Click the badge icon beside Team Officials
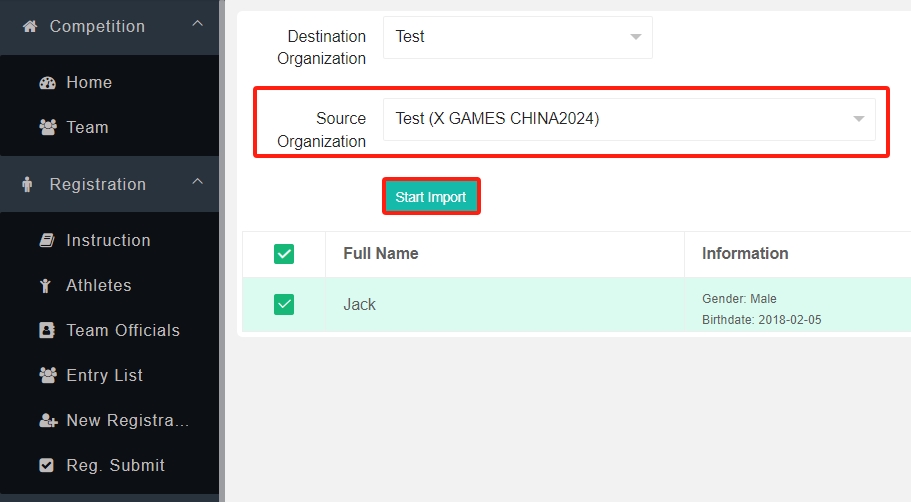911x502 pixels. point(47,331)
